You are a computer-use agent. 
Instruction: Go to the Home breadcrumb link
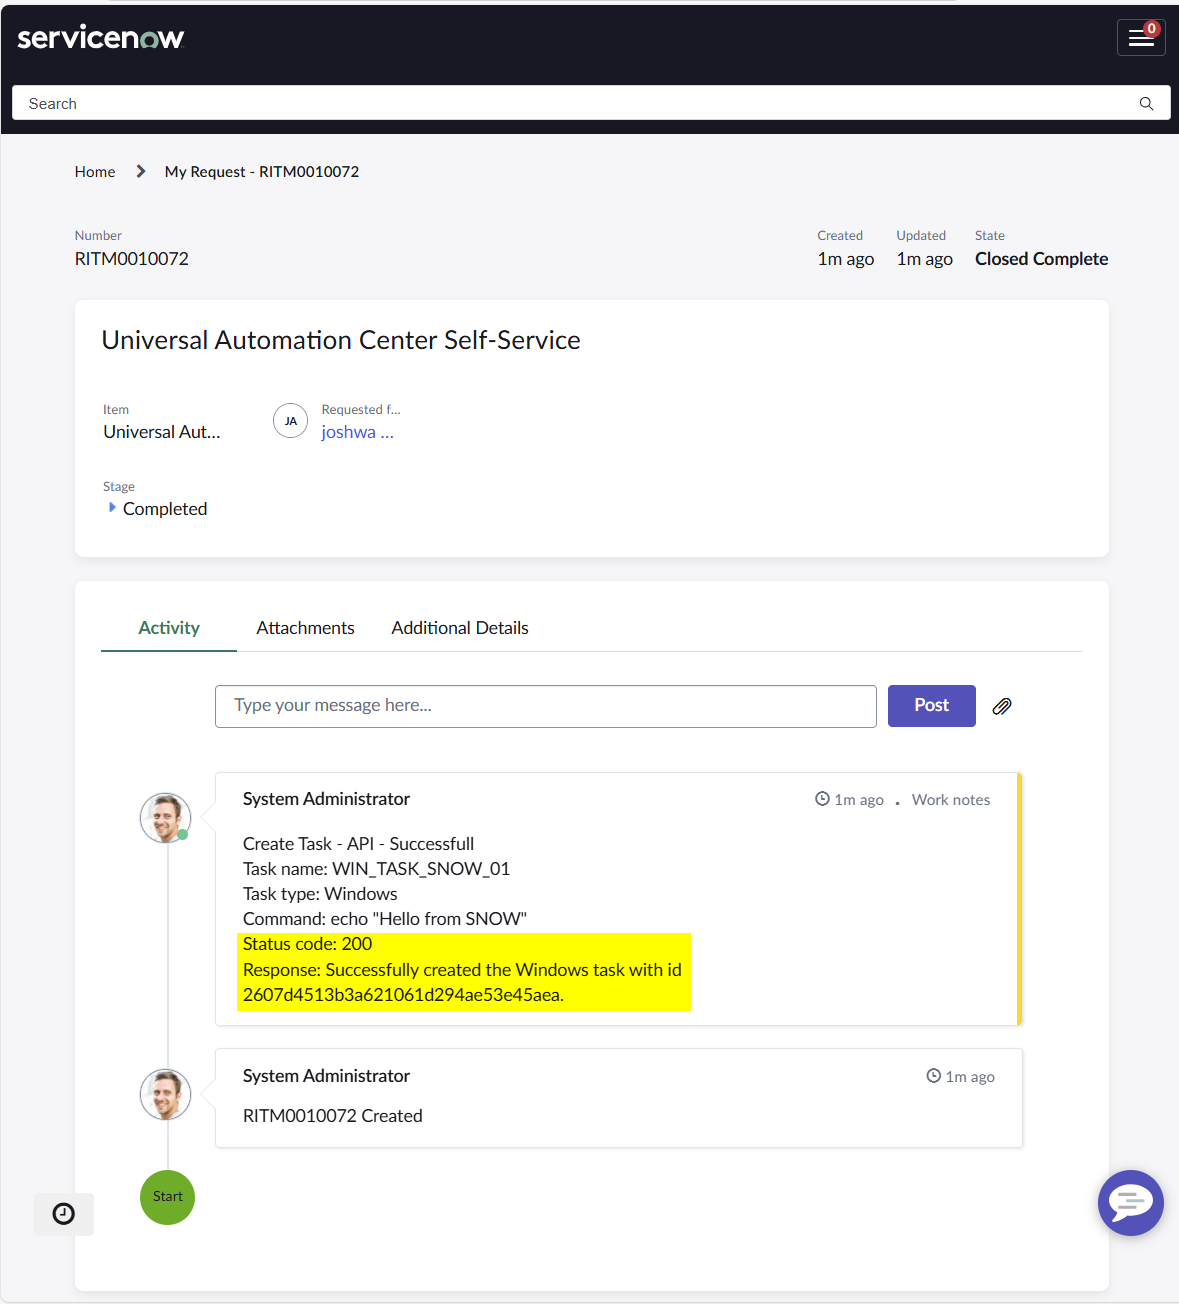95,172
